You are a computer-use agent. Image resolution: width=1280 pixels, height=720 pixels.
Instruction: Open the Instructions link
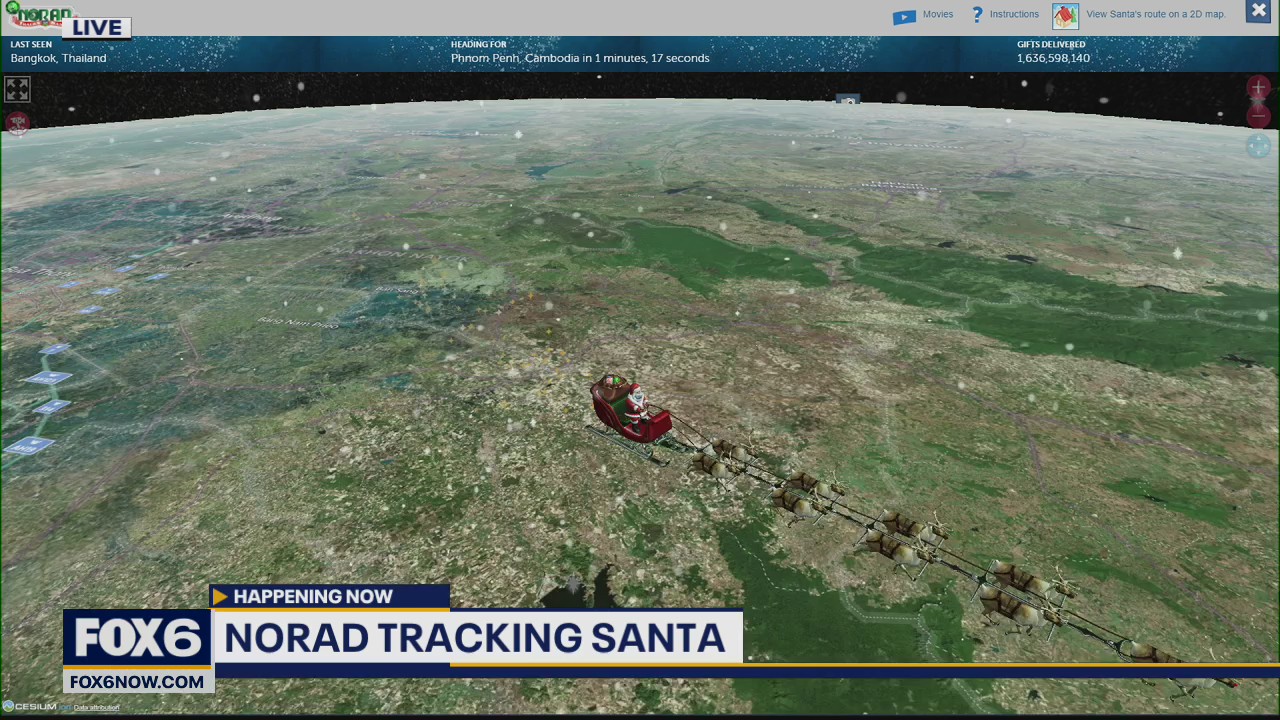point(1014,15)
